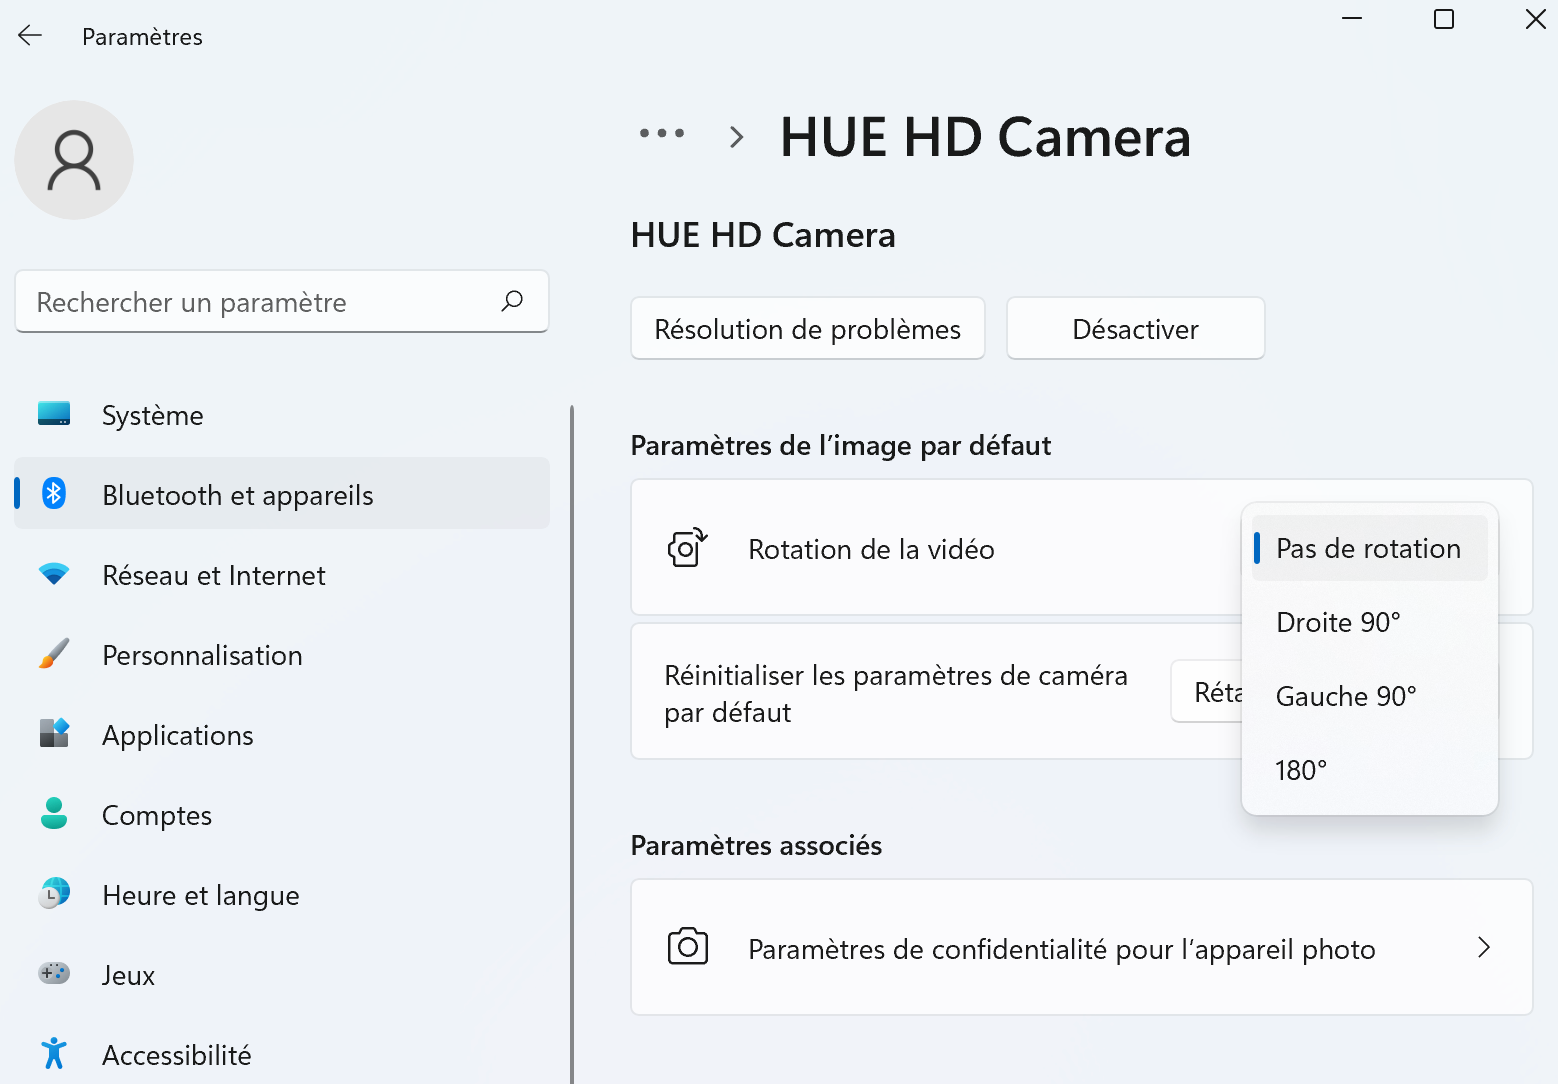This screenshot has width=1558, height=1084.
Task: Open Heure et langue category
Action: click(282, 894)
